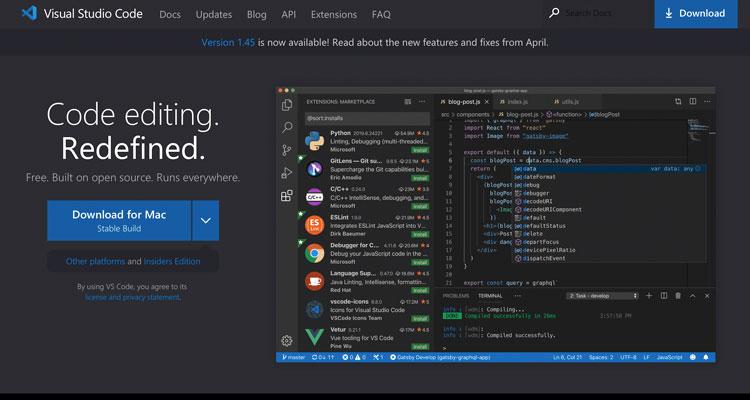This screenshot has height=400, width=750.
Task: Click the vscode-icons extension icon
Action: 314,309
